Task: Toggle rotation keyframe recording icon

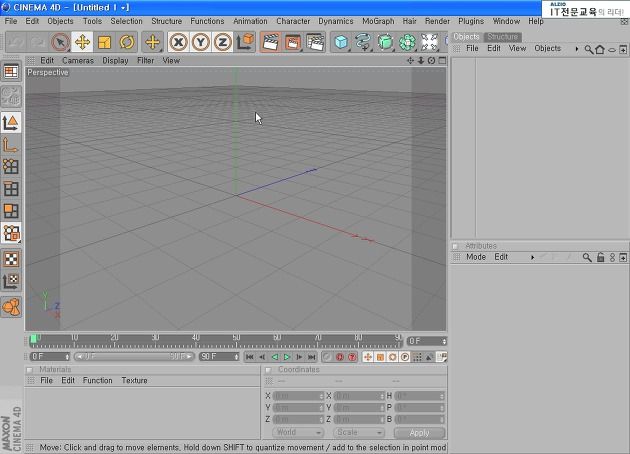Action: (x=393, y=357)
